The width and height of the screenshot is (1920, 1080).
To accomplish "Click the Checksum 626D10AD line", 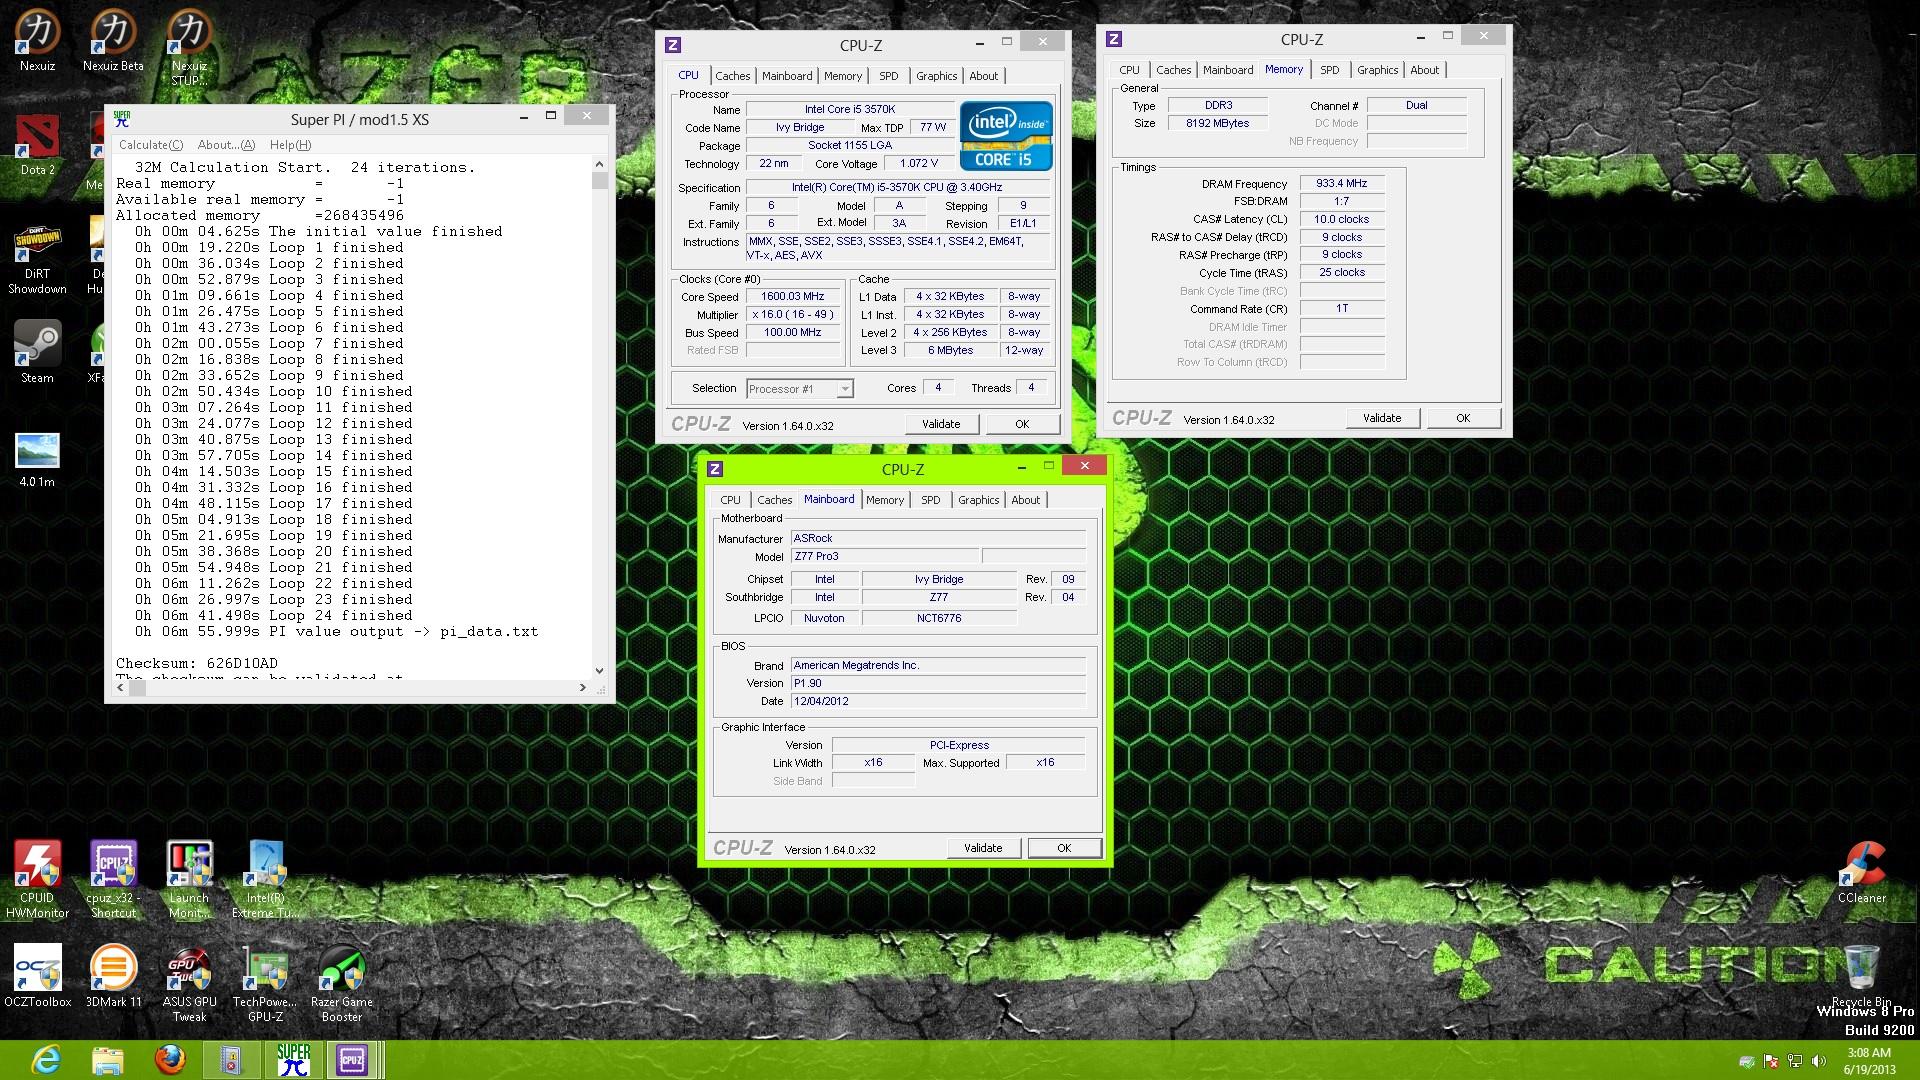I will click(x=197, y=663).
